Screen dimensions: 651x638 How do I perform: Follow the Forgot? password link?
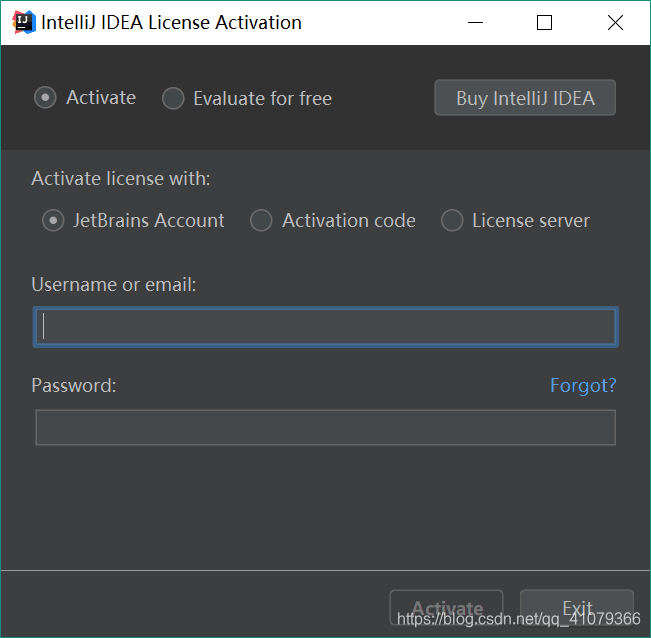(x=583, y=386)
